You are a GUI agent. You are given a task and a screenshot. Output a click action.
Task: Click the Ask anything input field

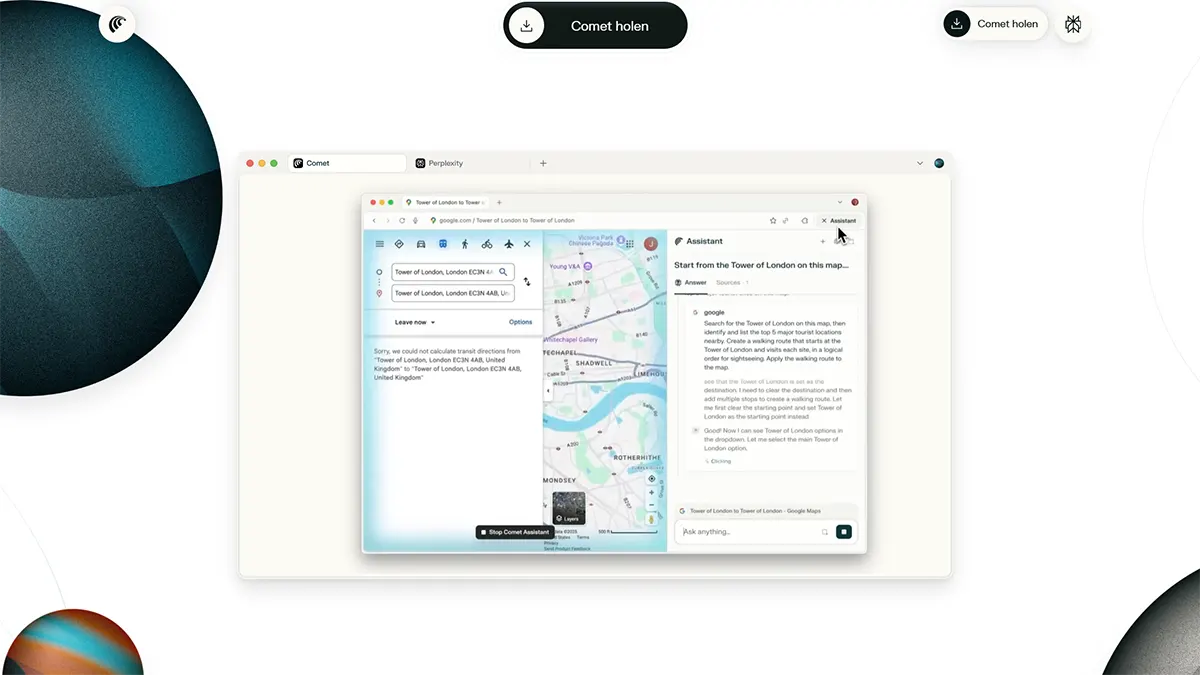[750, 532]
